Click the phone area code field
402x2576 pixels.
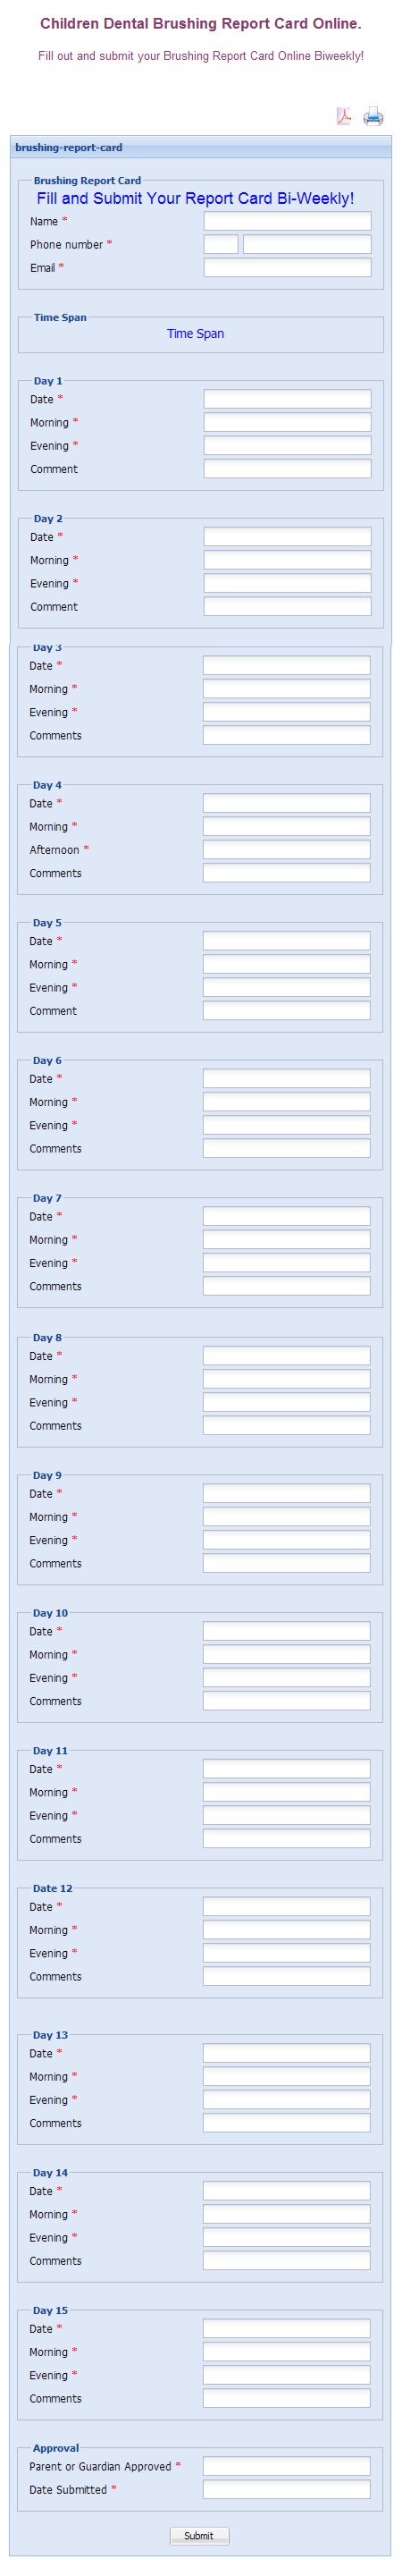[221, 244]
